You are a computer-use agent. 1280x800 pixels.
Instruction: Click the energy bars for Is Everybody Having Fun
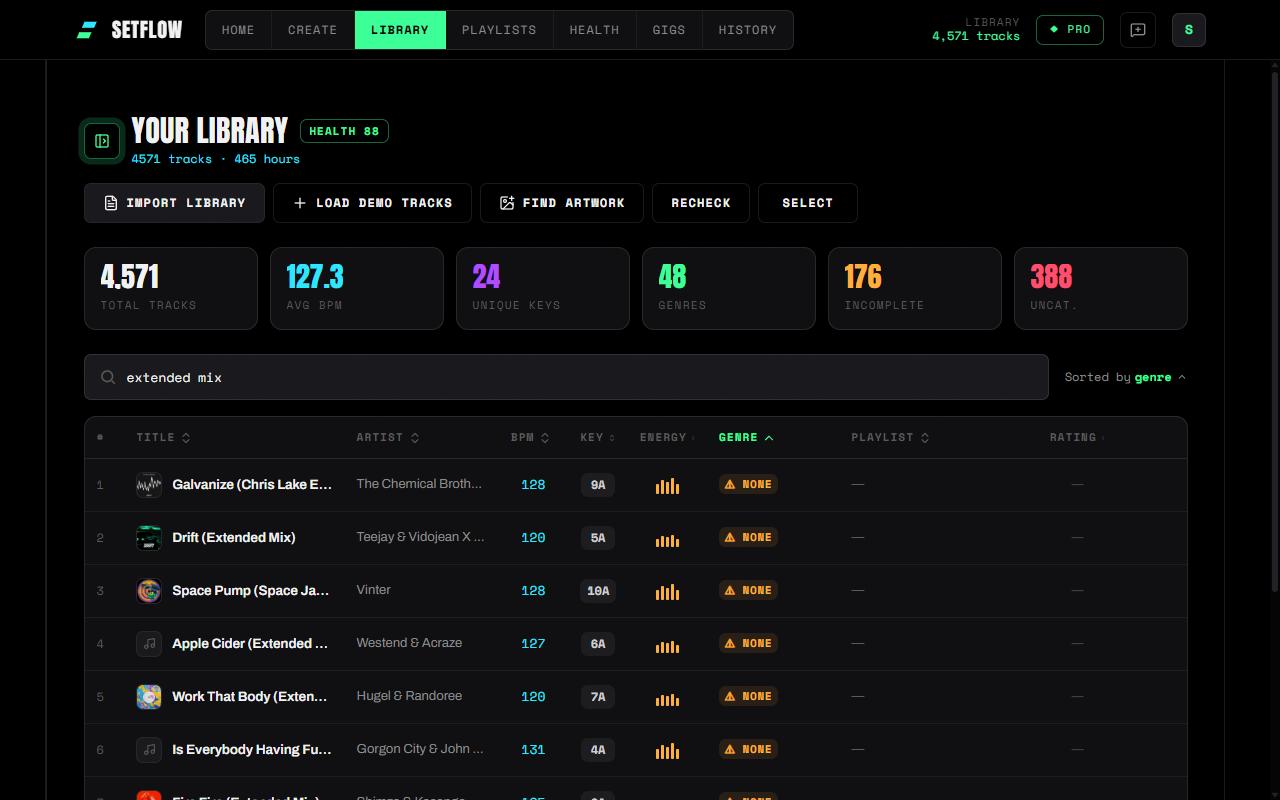(667, 750)
